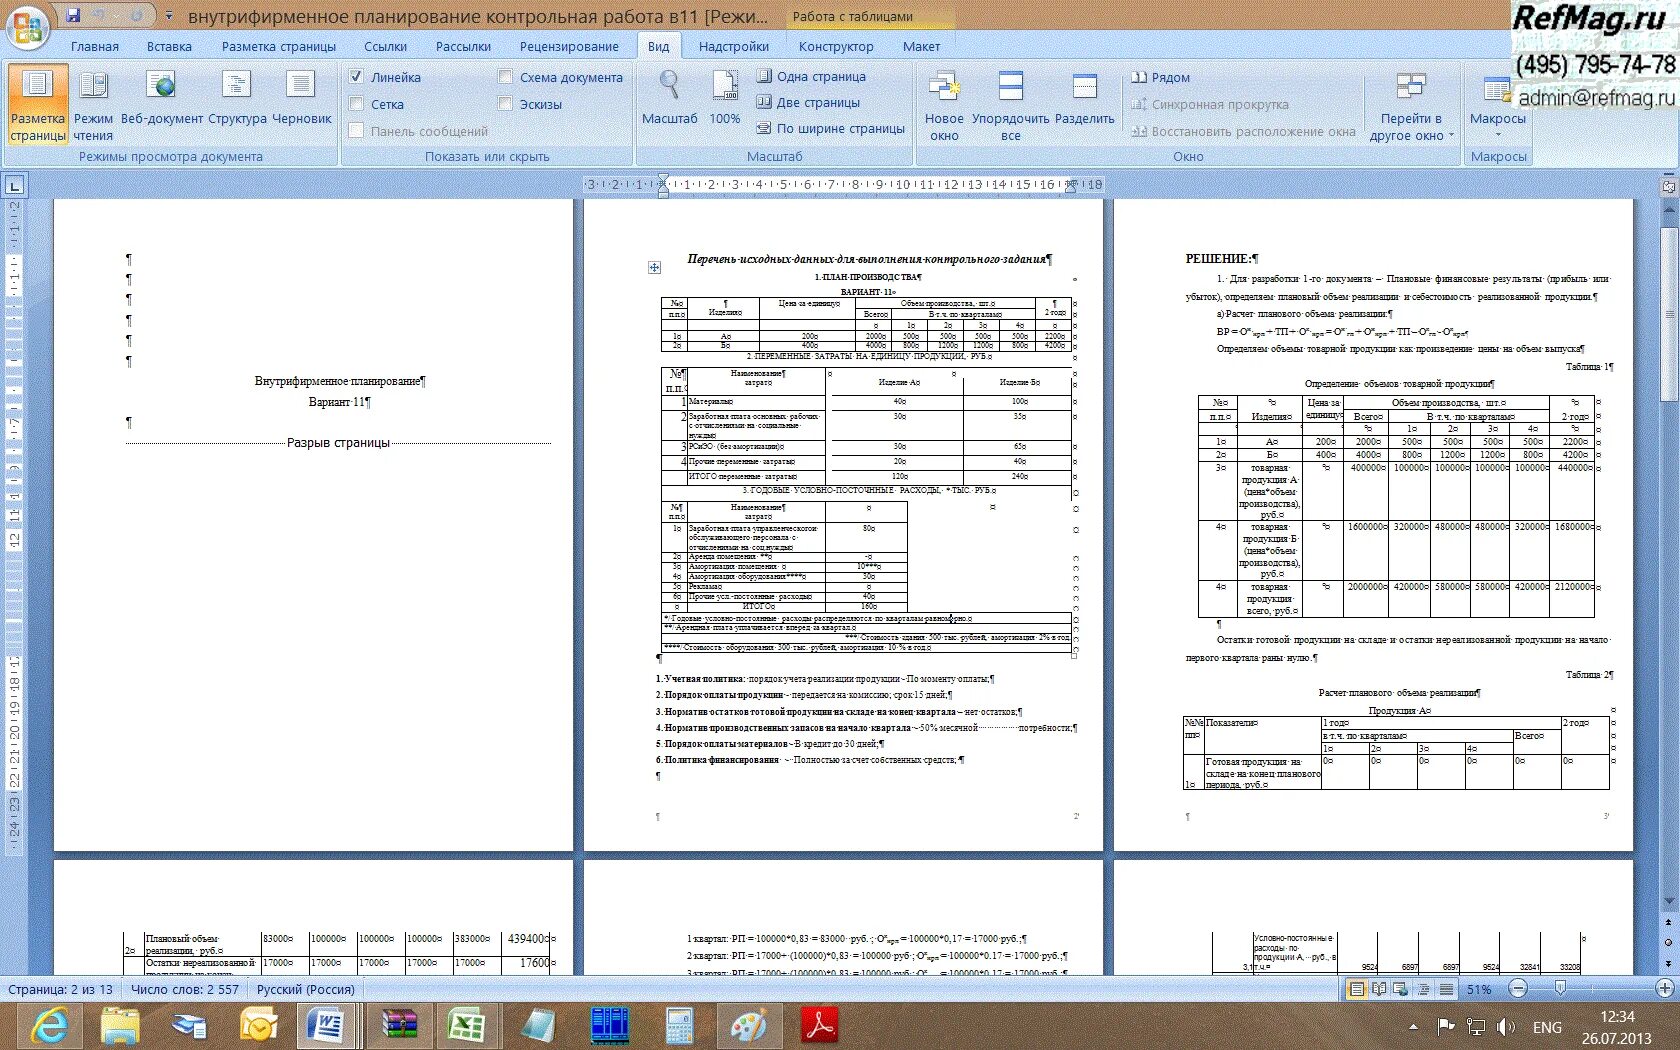View documents side by side (Рядом)
This screenshot has height=1050, width=1680.
1160,77
